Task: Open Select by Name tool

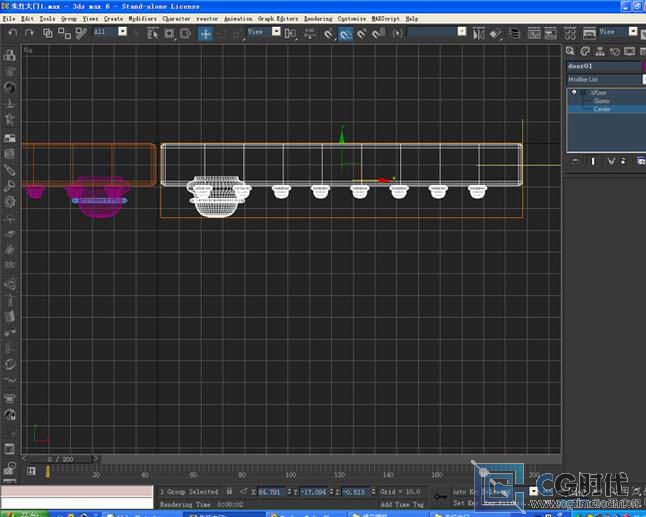Action: click(x=152, y=33)
